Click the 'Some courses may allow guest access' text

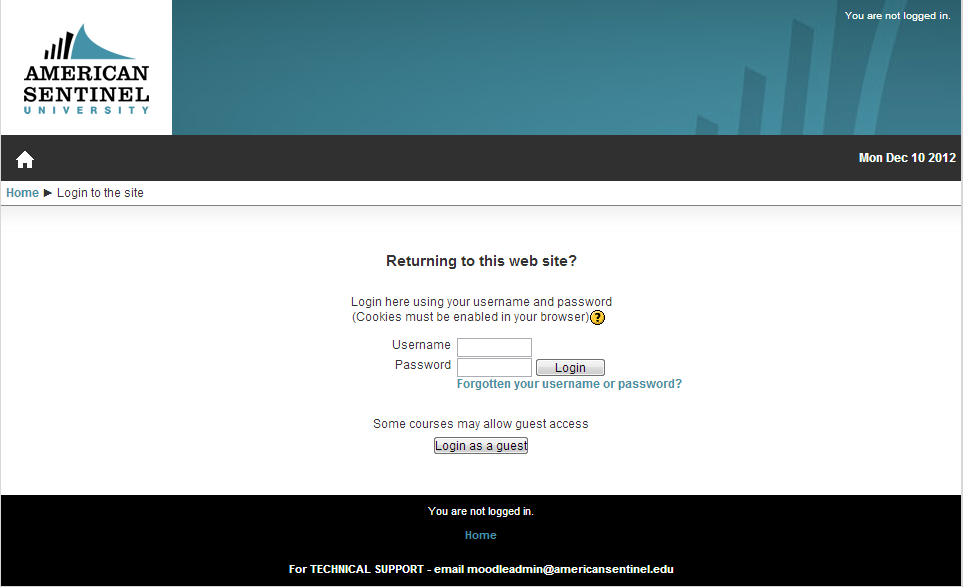click(x=481, y=424)
